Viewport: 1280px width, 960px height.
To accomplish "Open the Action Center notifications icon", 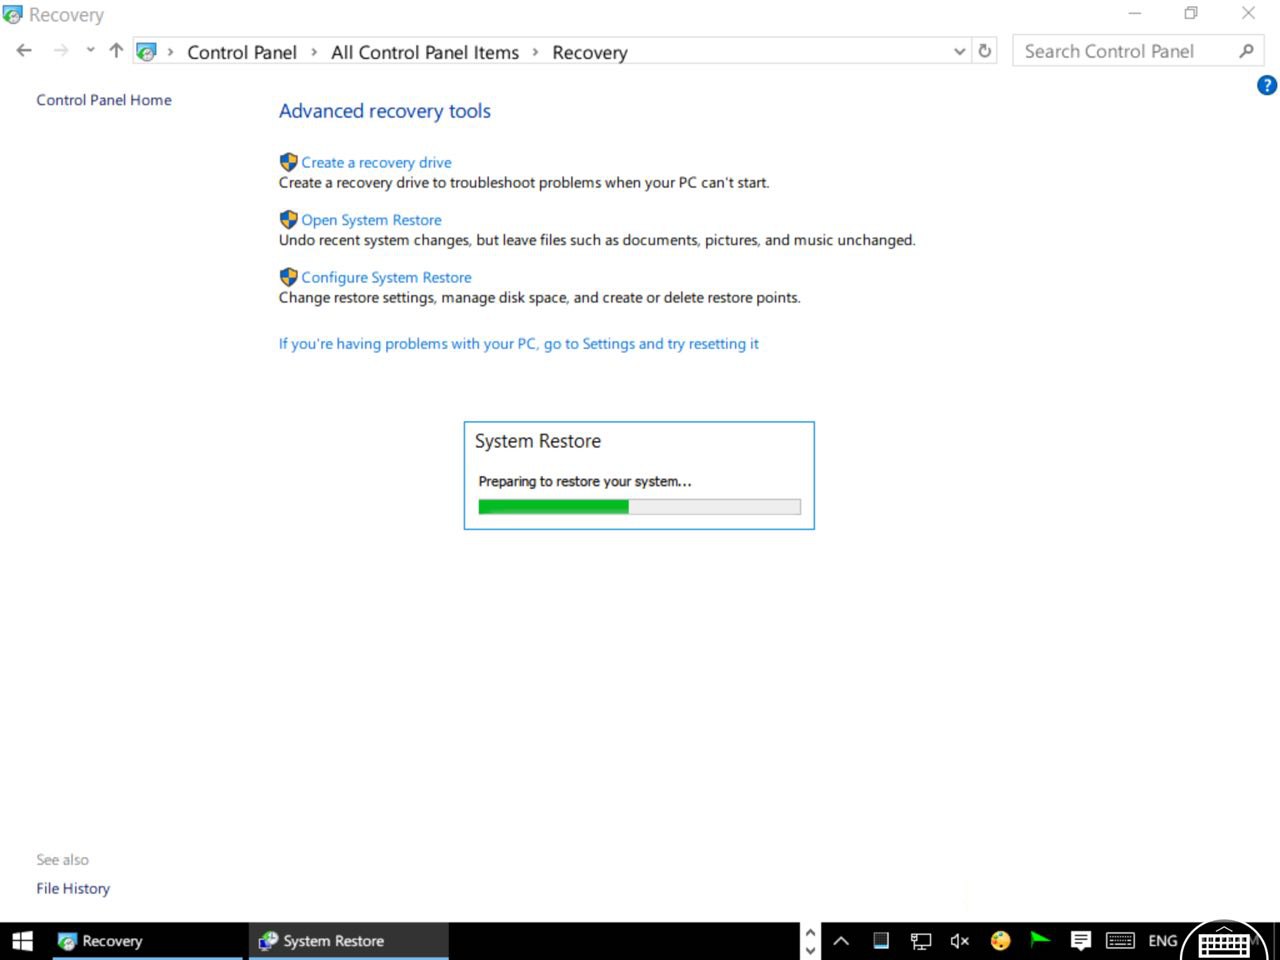I will click(1080, 941).
